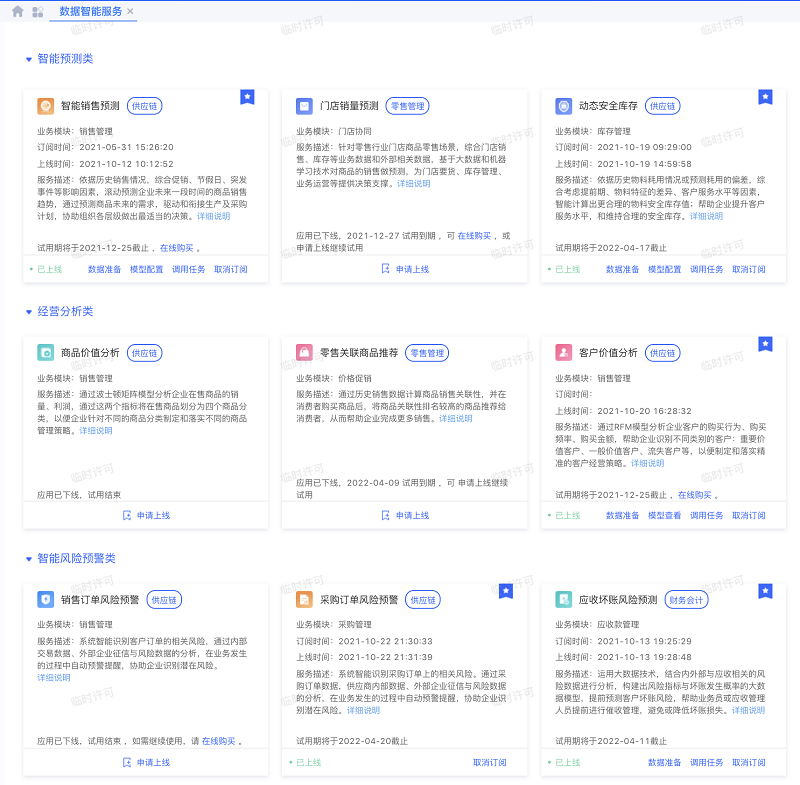The height and width of the screenshot is (785, 800).
Task: Click 申请上线 on 门店销量预测 card
Action: [405, 269]
